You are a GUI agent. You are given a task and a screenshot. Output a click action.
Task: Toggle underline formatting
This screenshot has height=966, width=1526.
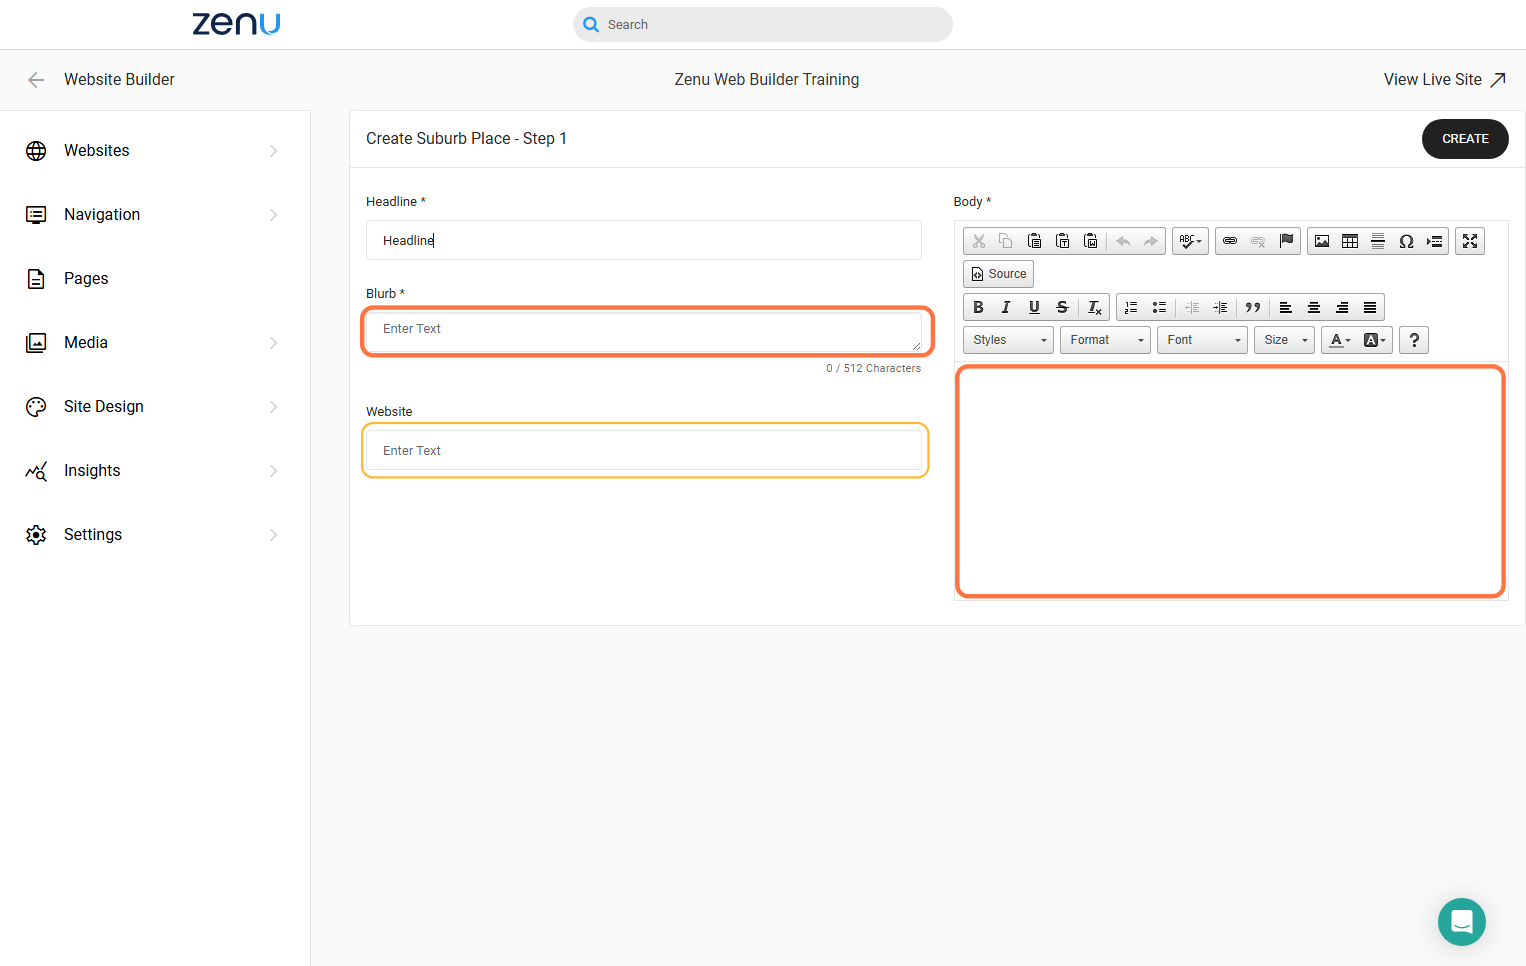[x=1034, y=307]
